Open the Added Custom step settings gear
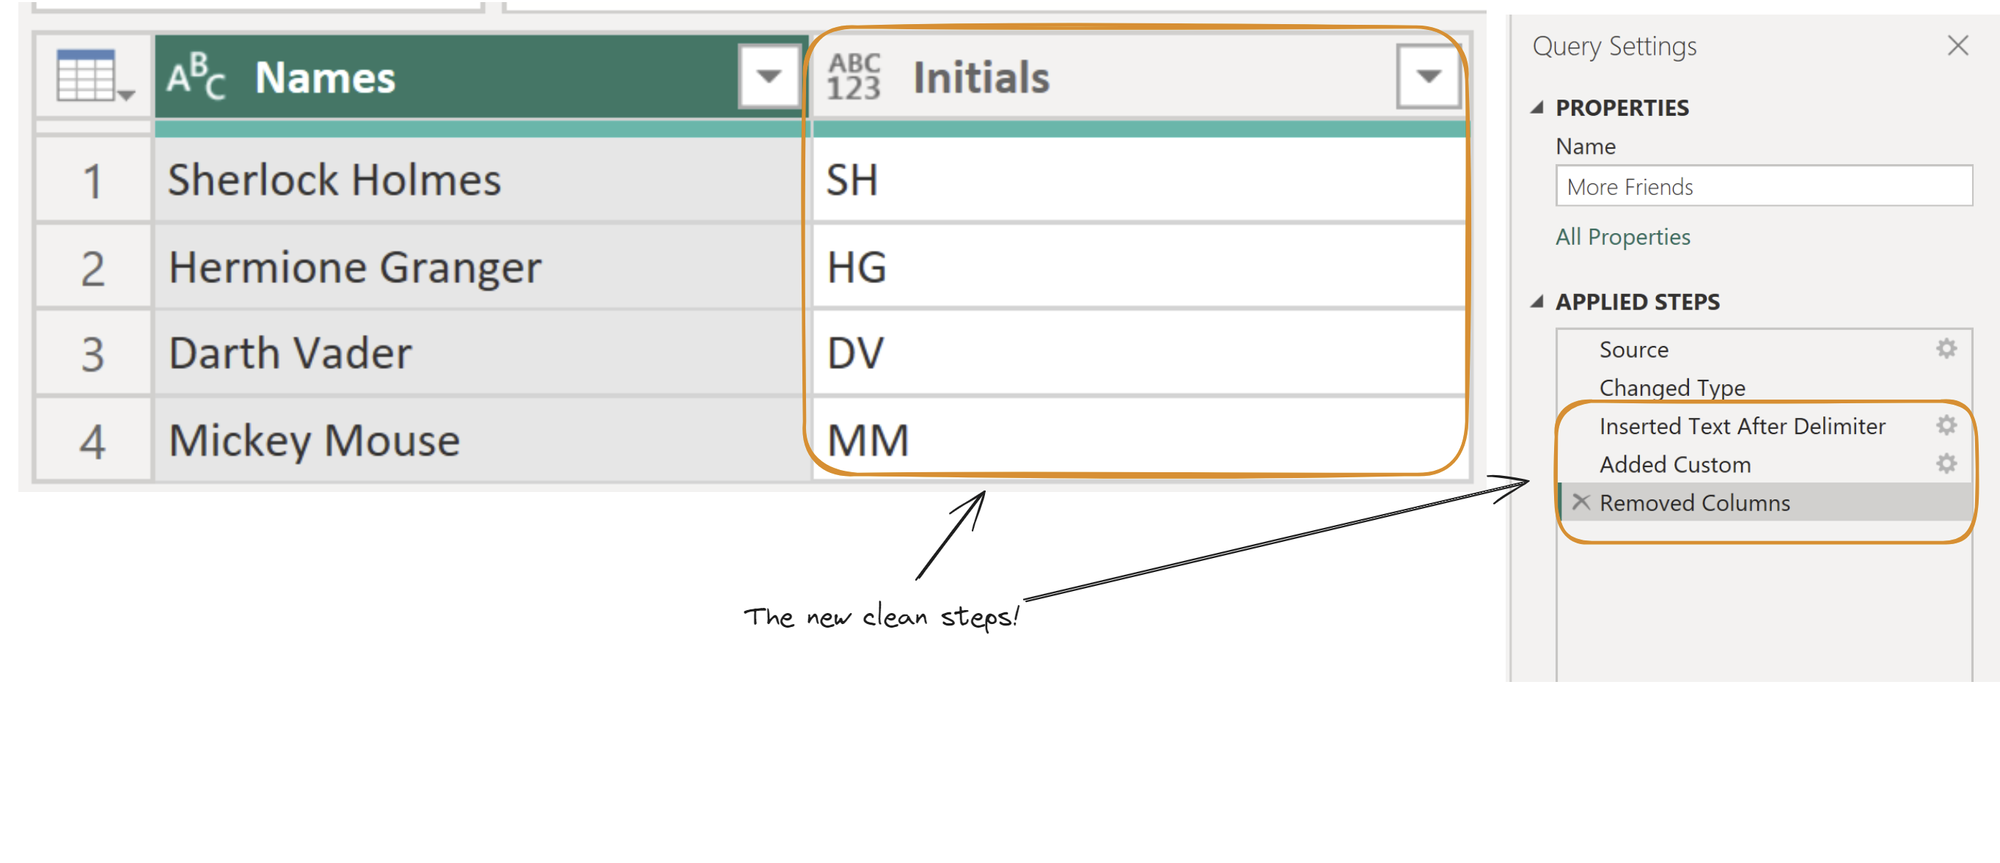 1946,464
